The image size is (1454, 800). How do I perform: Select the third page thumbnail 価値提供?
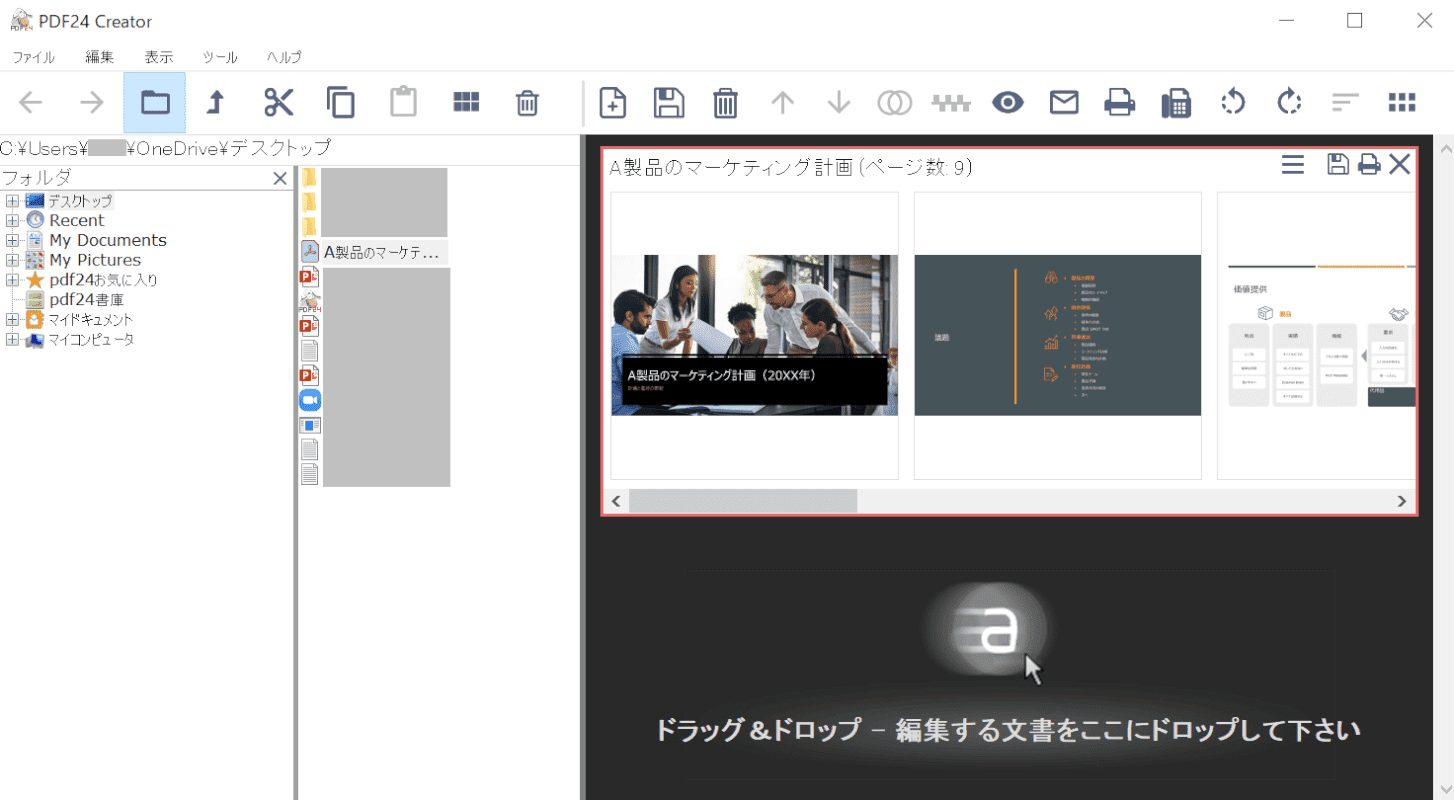pyautogui.click(x=1316, y=335)
